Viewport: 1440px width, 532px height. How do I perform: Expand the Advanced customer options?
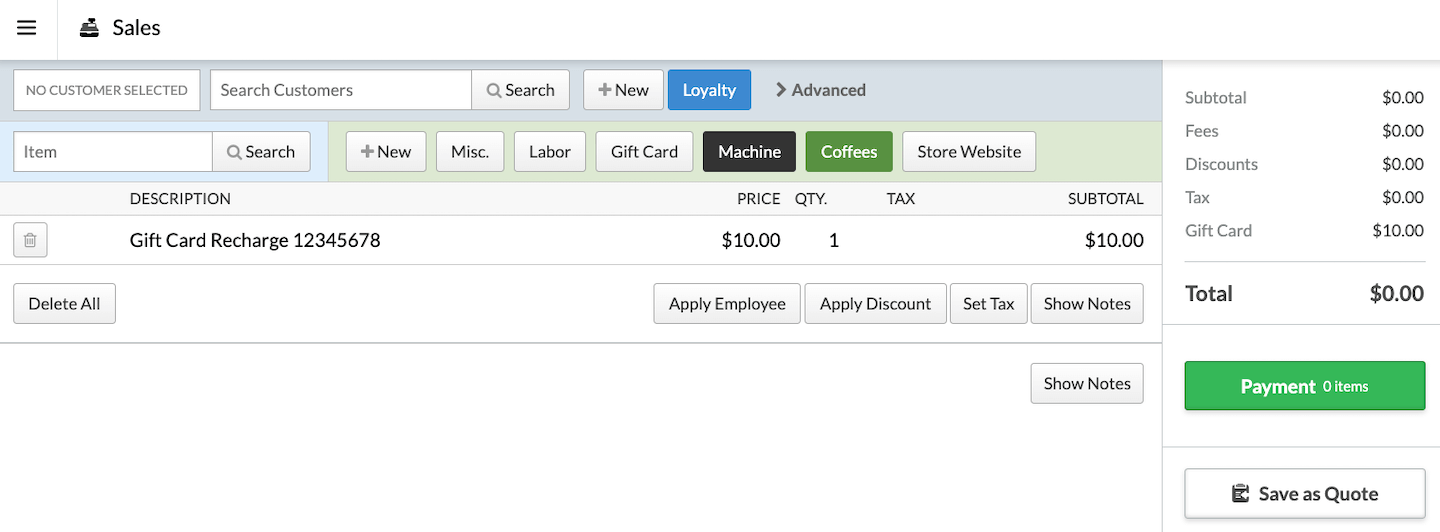click(820, 90)
